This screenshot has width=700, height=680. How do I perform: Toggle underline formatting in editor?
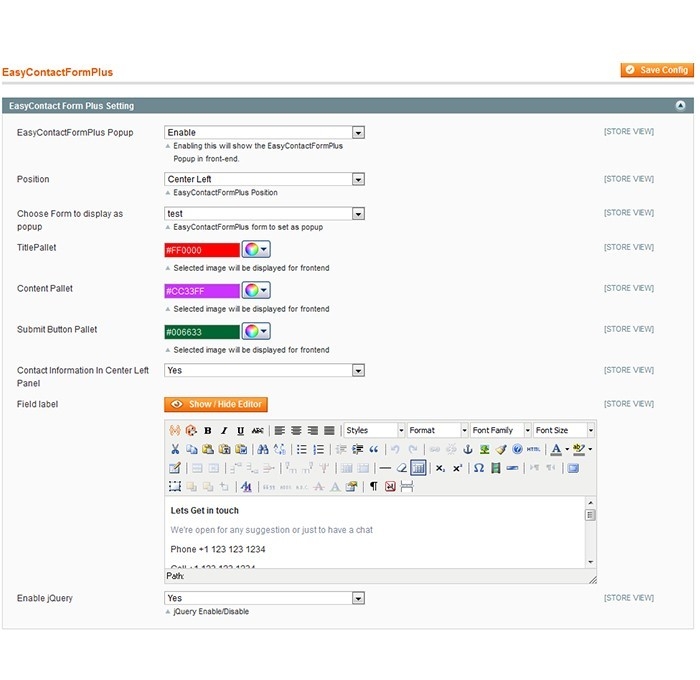pos(241,430)
